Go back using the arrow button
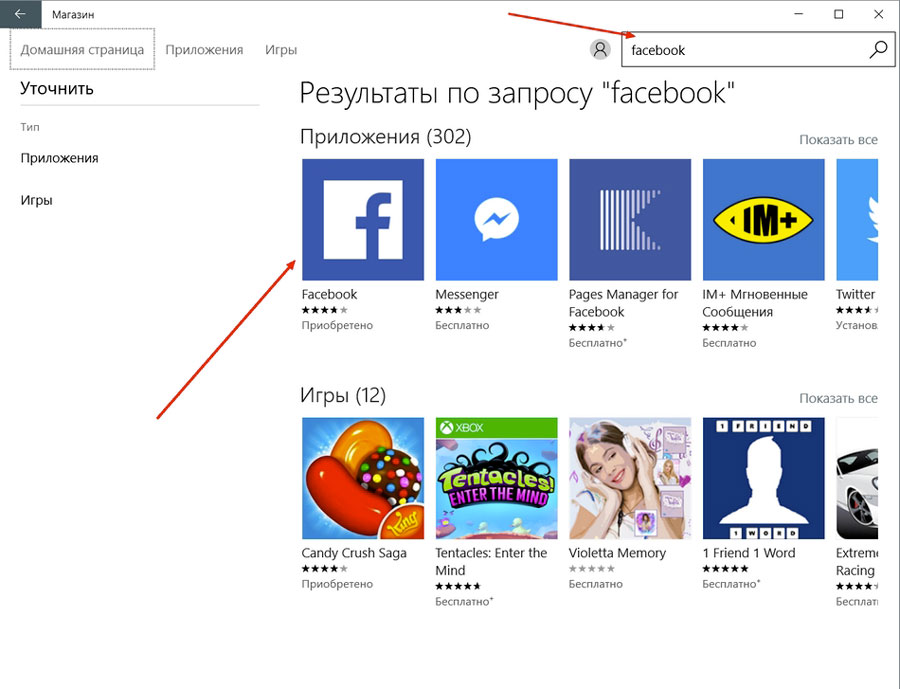 click(x=20, y=14)
